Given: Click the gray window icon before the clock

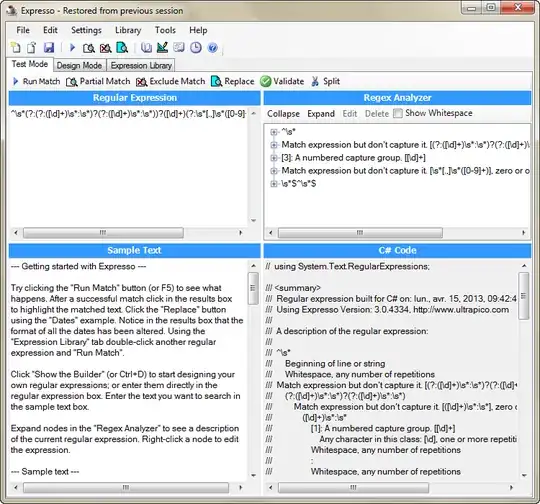Looking at the screenshot, I should point(179,47).
